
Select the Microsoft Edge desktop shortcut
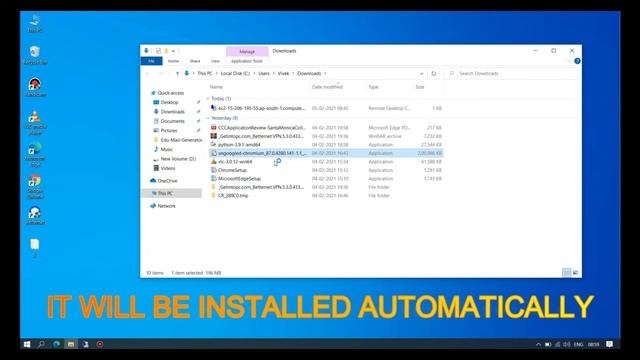[35, 155]
